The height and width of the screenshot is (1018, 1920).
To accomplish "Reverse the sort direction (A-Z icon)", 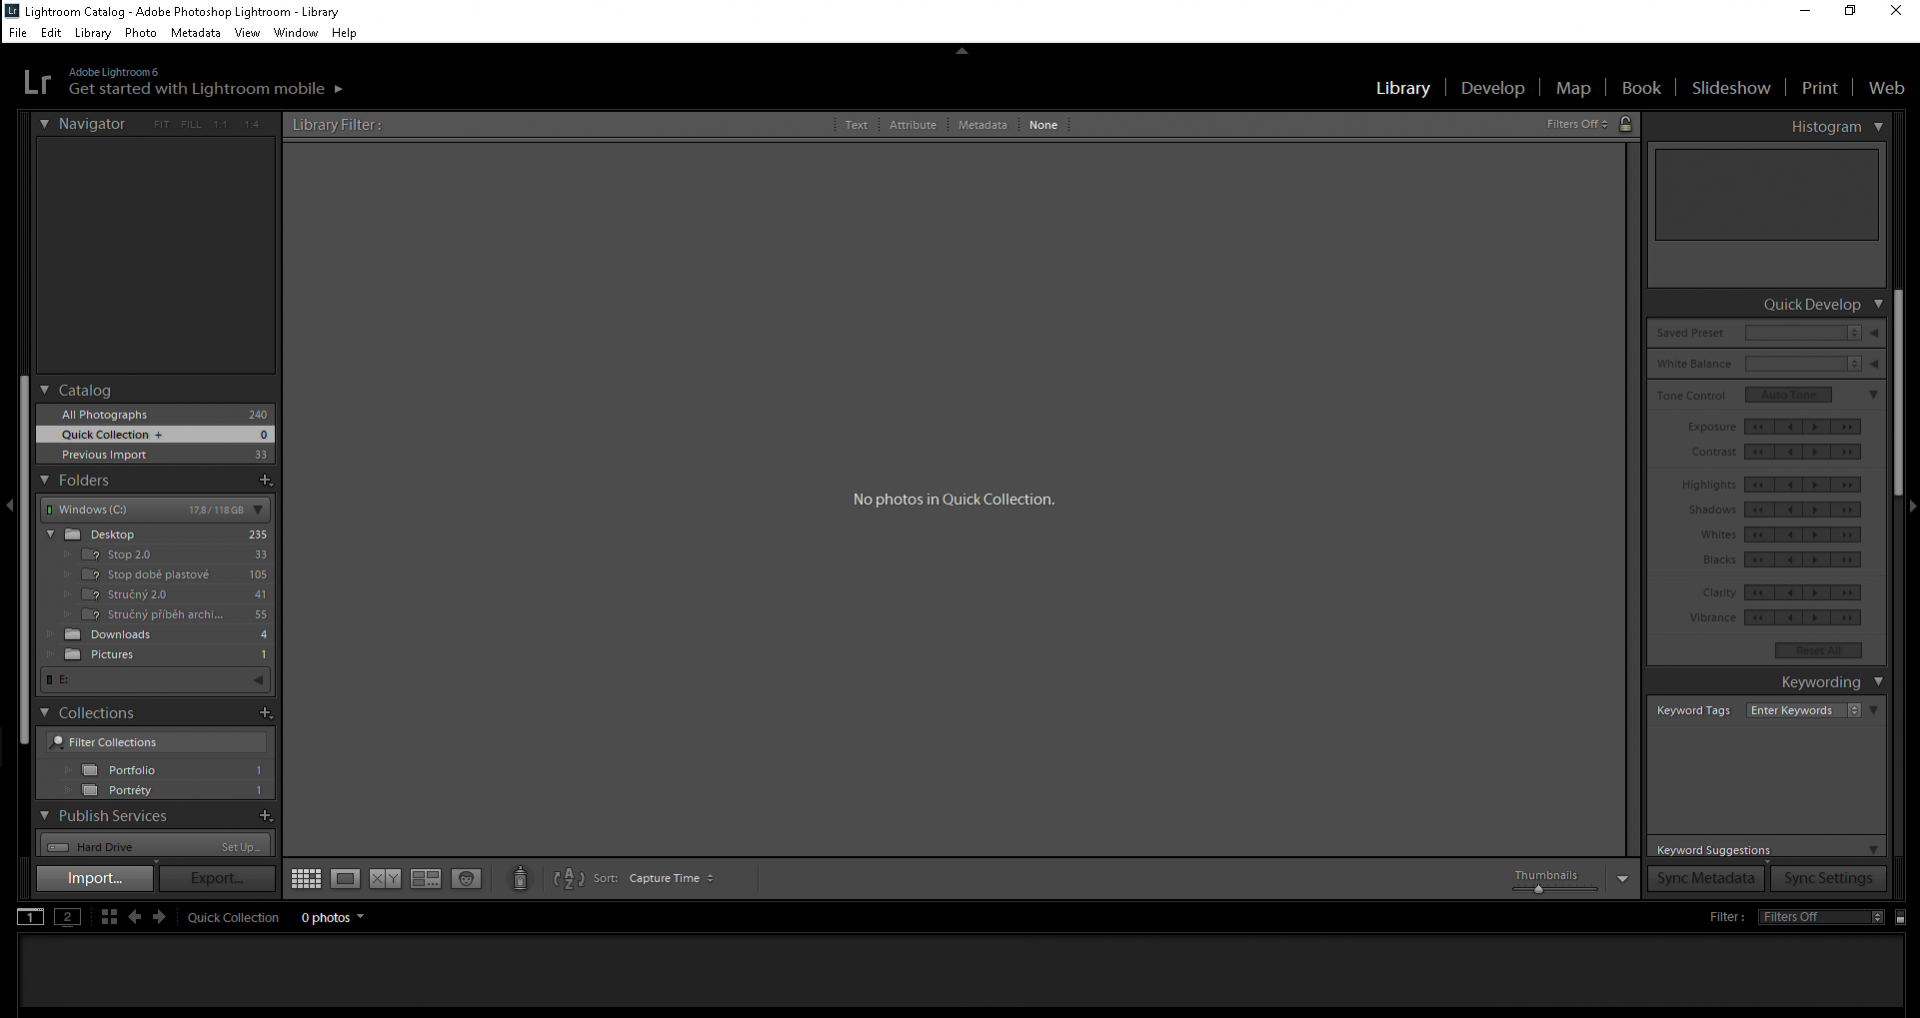I will point(569,879).
